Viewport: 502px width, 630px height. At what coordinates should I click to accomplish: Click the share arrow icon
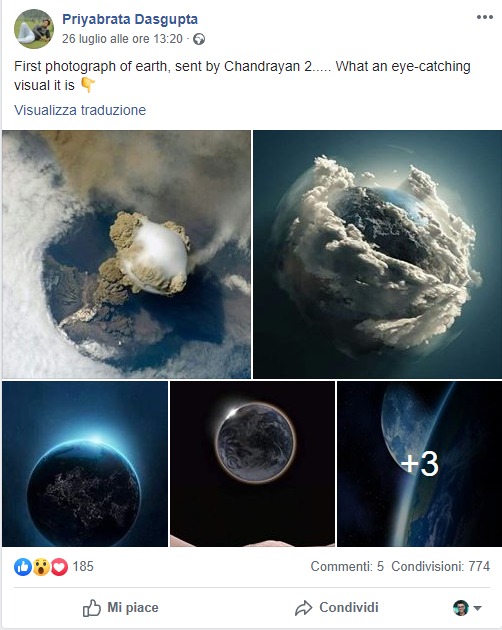pyautogui.click(x=303, y=608)
